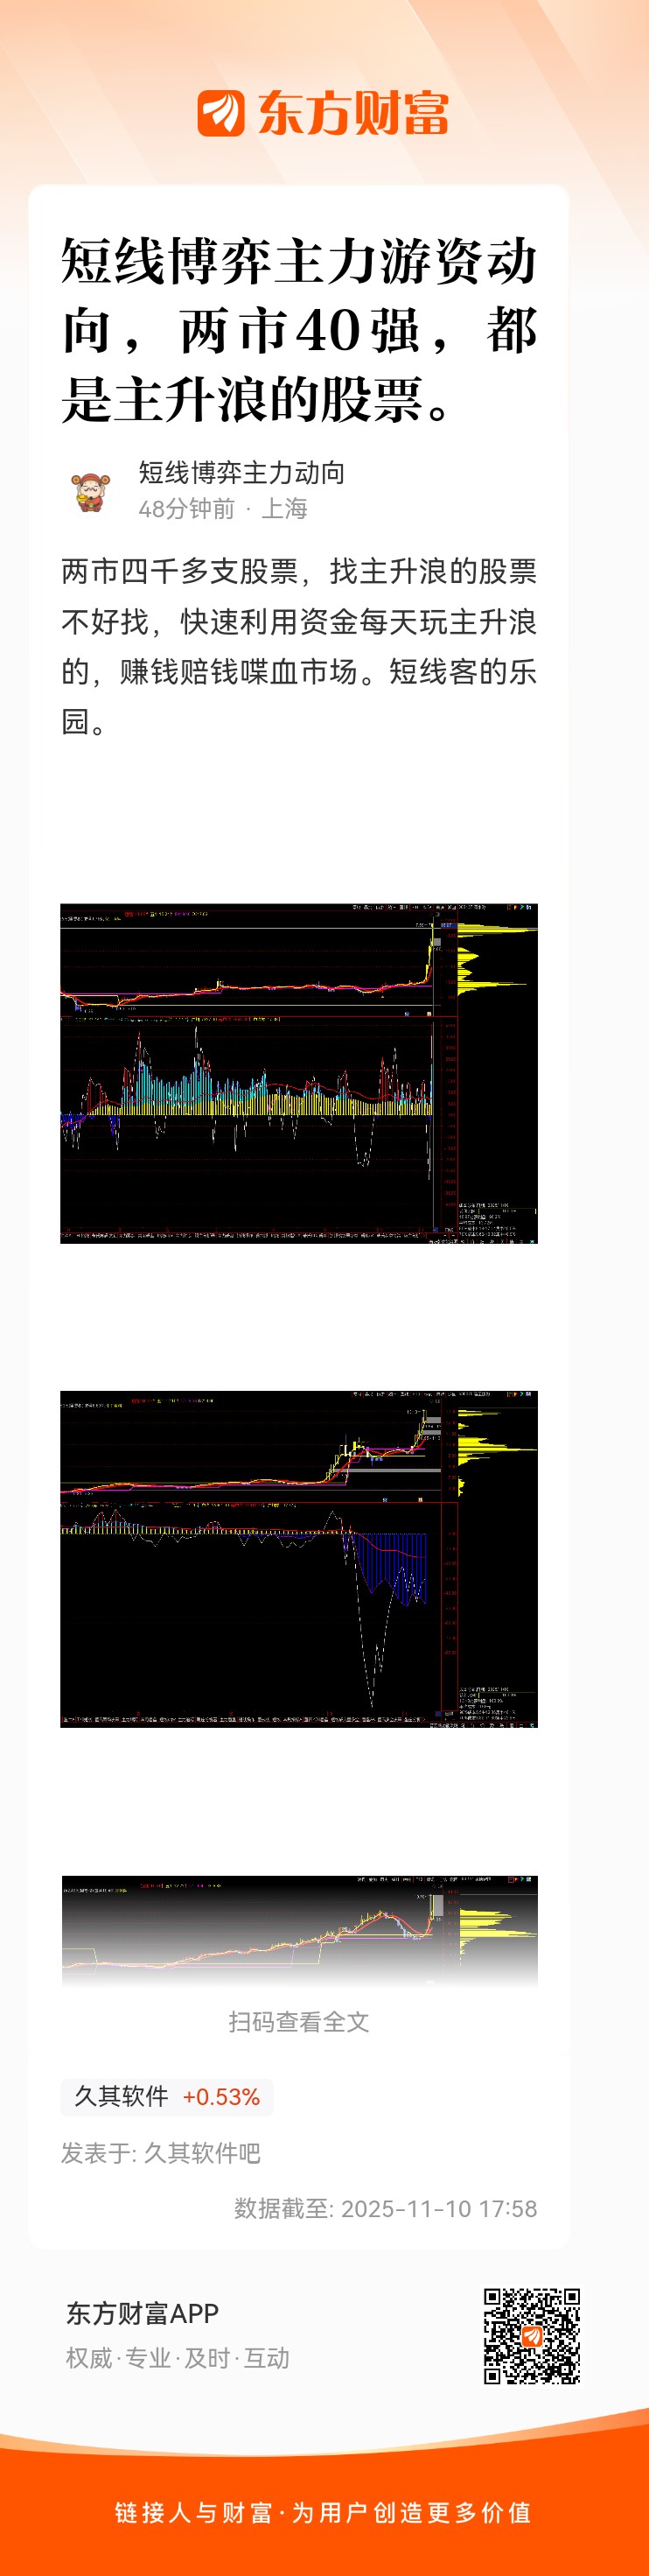Select data timestamp 2025-11-10 17:58

point(439,2209)
